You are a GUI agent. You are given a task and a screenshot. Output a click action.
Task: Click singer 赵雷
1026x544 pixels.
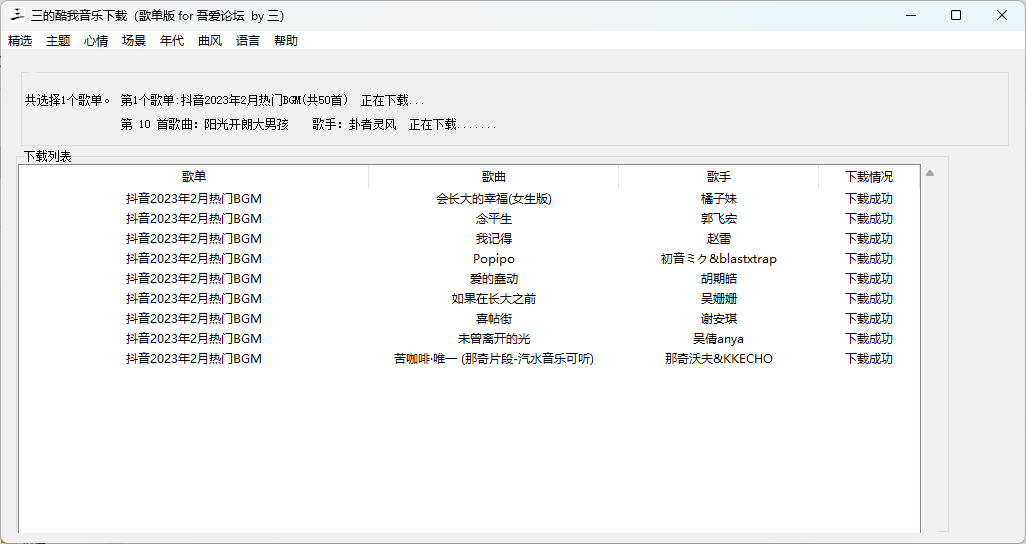coord(718,238)
